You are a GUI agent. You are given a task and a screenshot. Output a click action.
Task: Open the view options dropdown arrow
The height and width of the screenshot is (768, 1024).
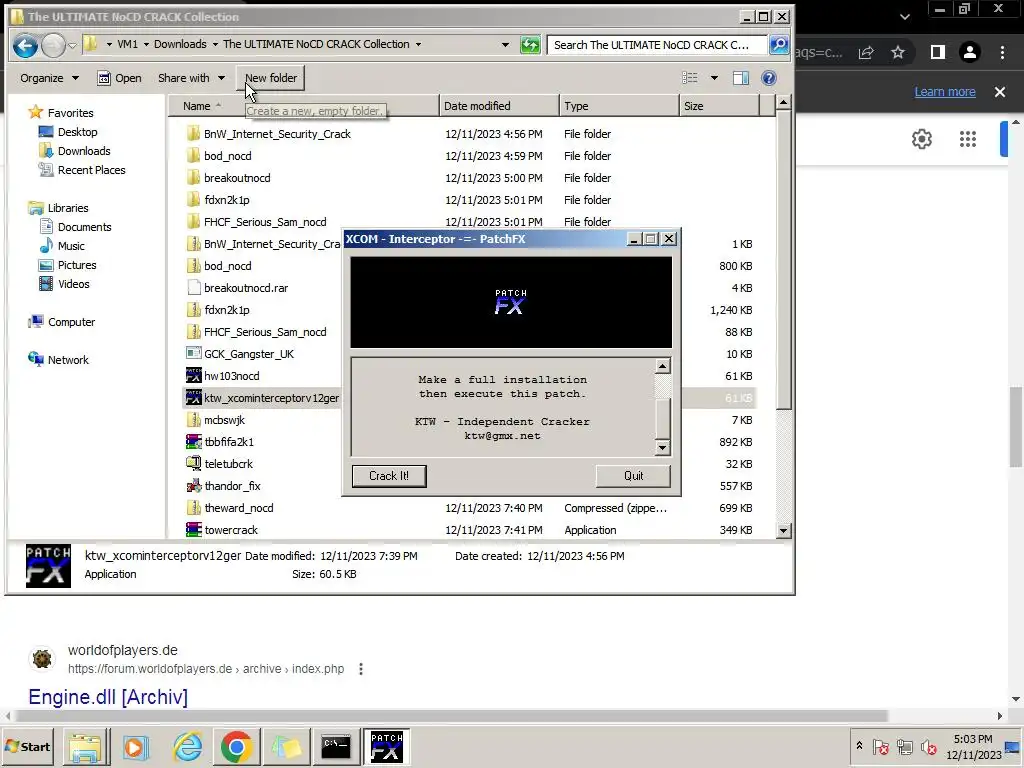[x=714, y=78]
